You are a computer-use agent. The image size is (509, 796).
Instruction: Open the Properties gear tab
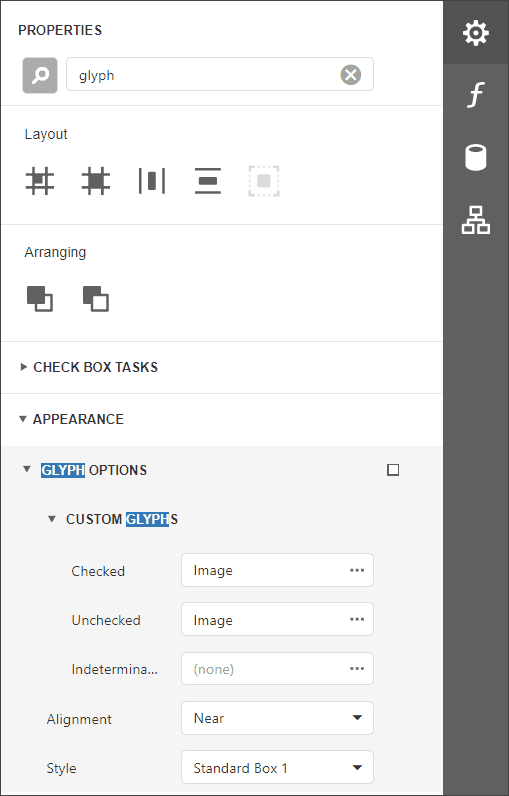pyautogui.click(x=476, y=33)
